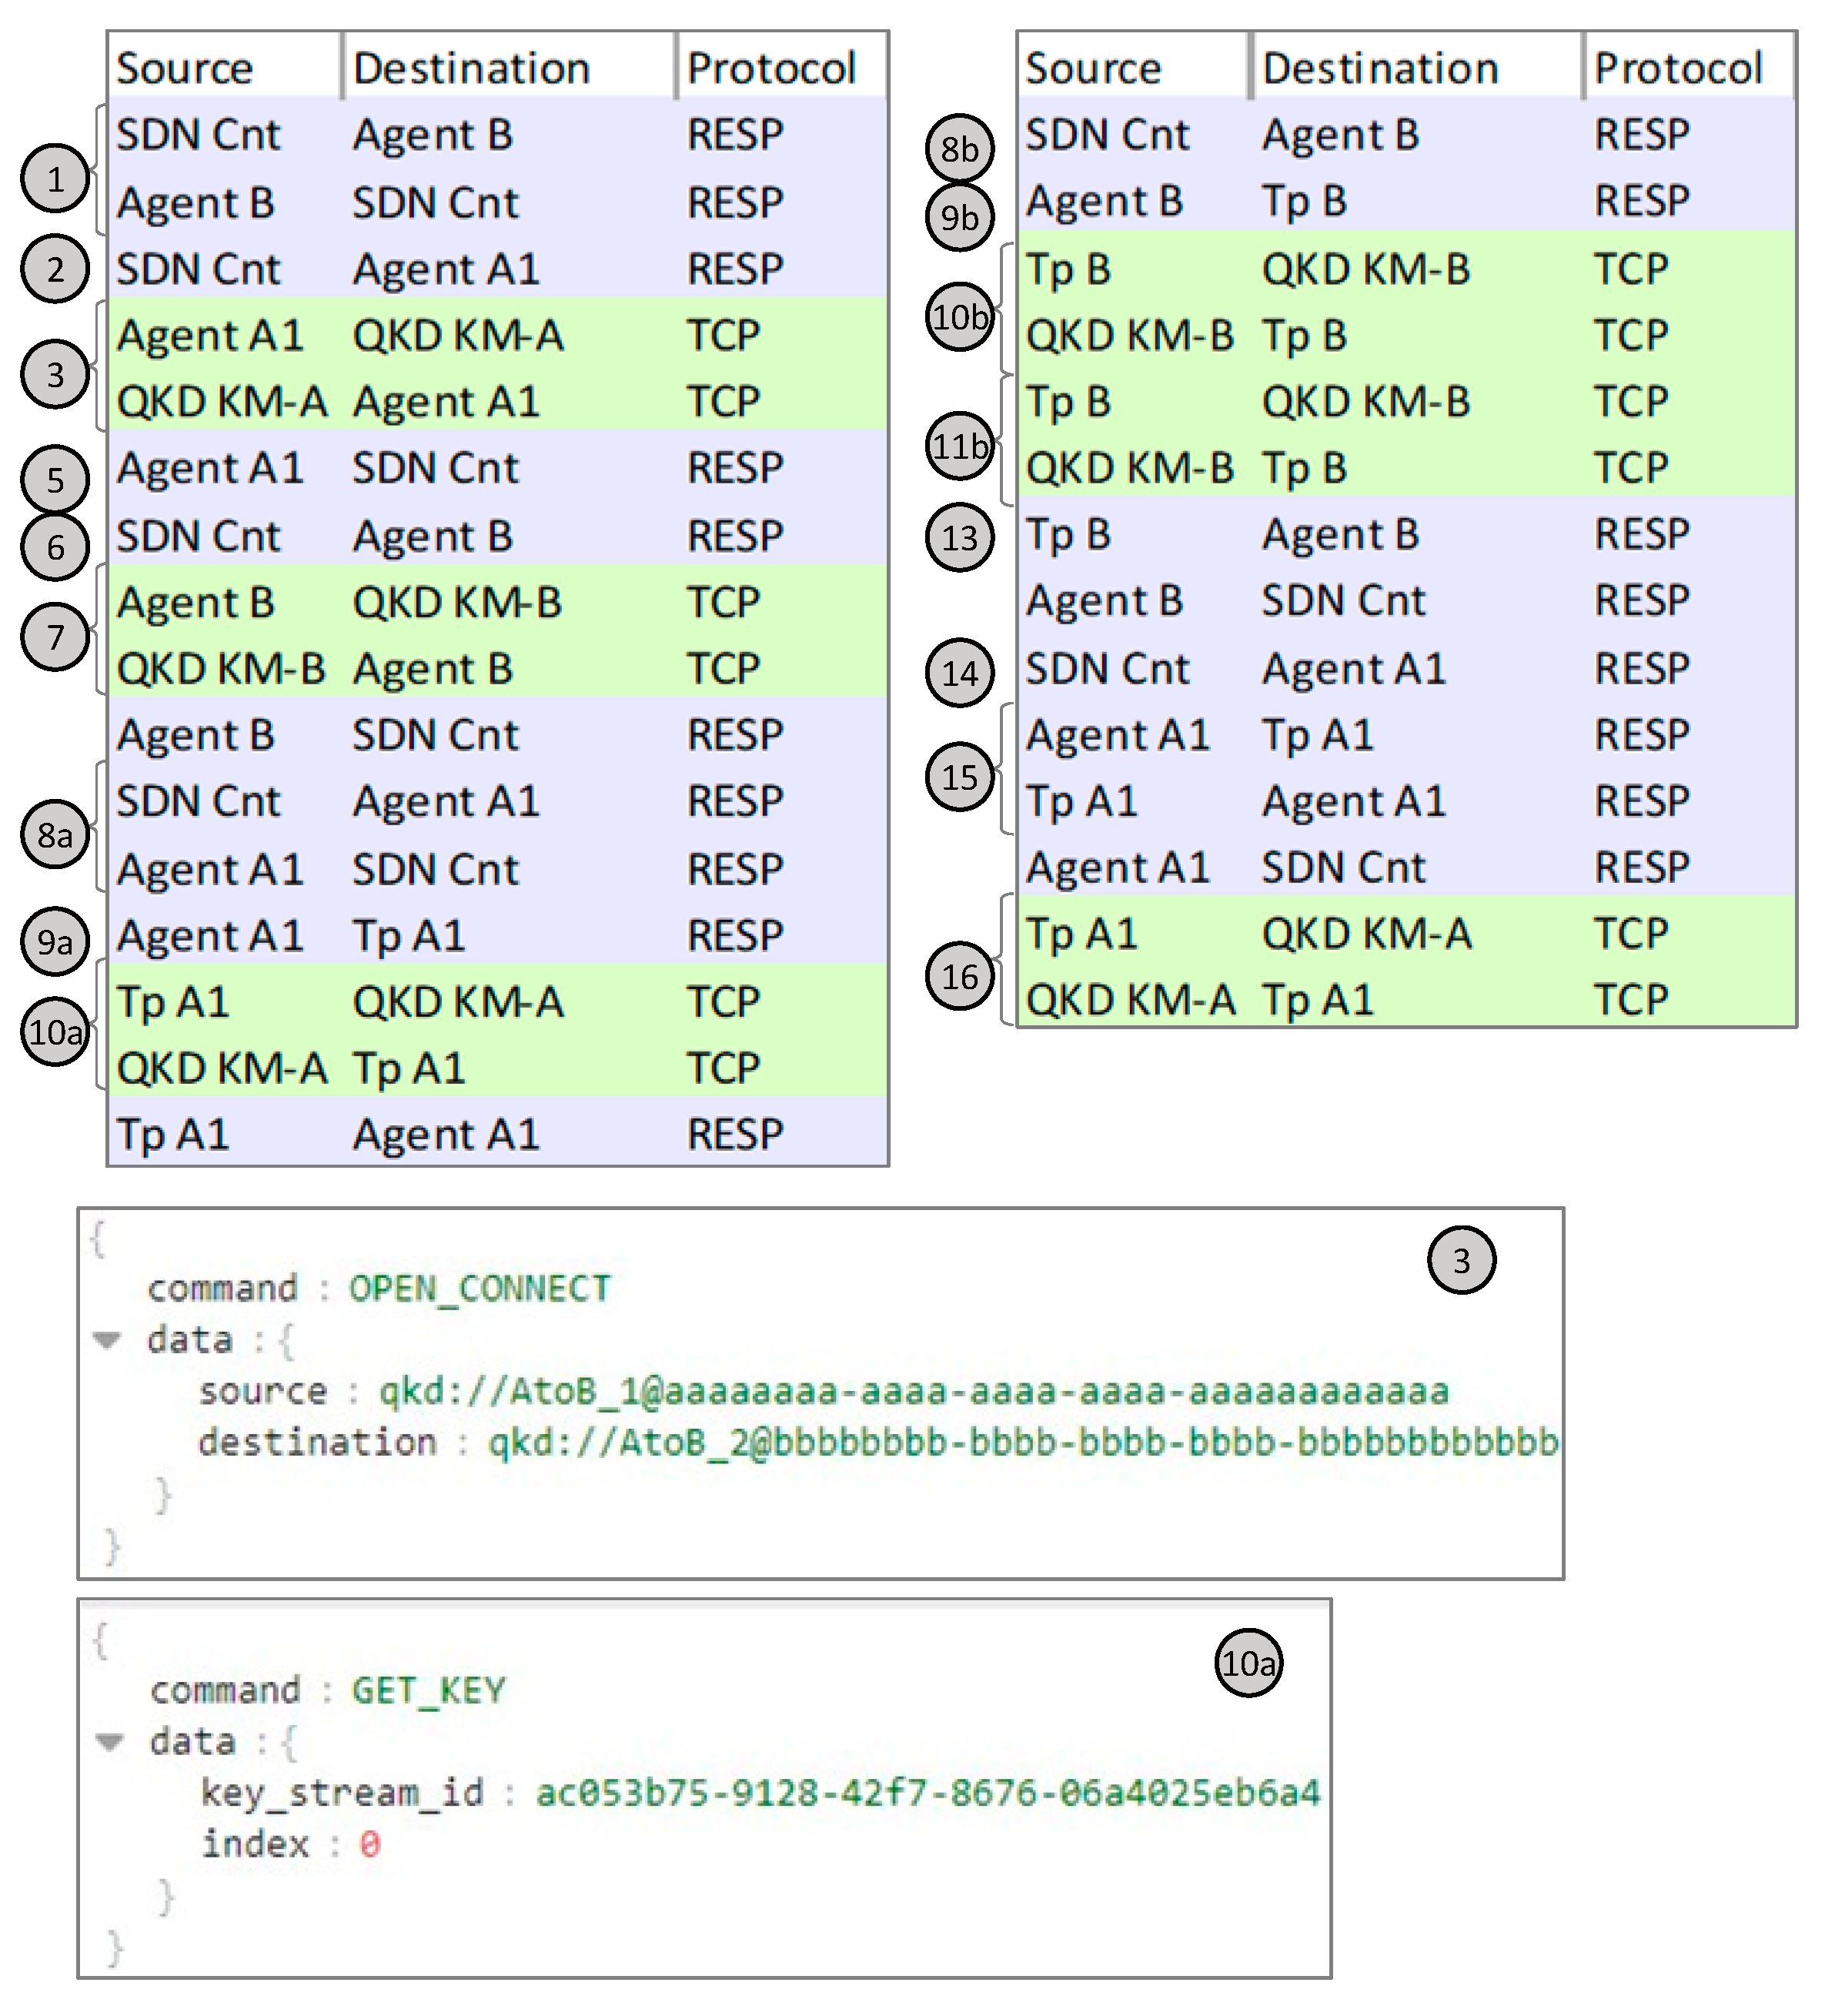Click the circled 9b step marker
This screenshot has width=1825, height=2016.
(958, 217)
